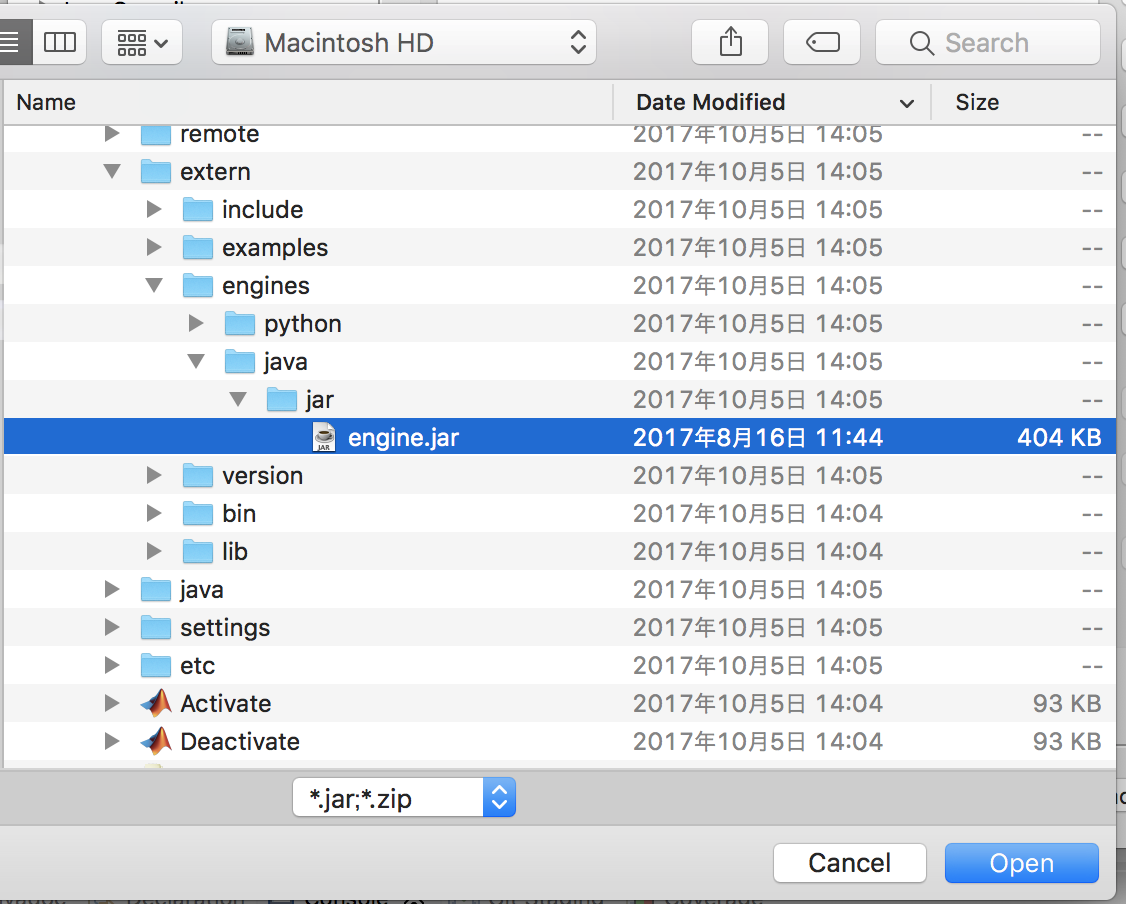The image size is (1126, 904).
Task: Expand the lib folder
Action: 154,551
